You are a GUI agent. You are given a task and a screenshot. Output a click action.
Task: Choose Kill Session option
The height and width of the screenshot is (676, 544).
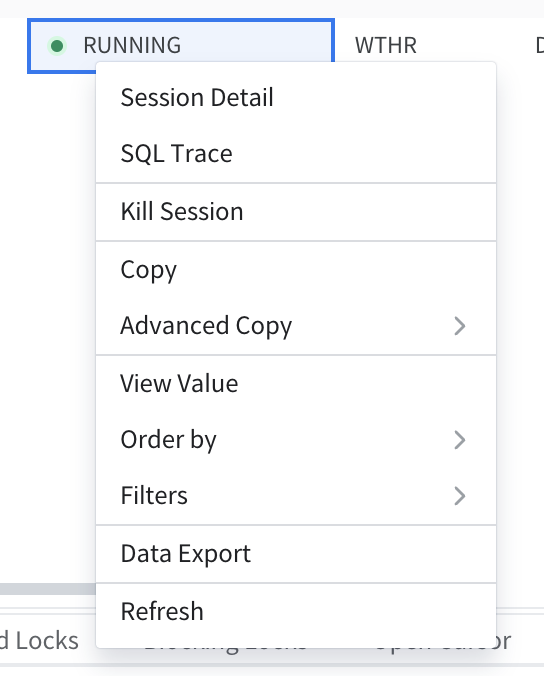[296, 212]
